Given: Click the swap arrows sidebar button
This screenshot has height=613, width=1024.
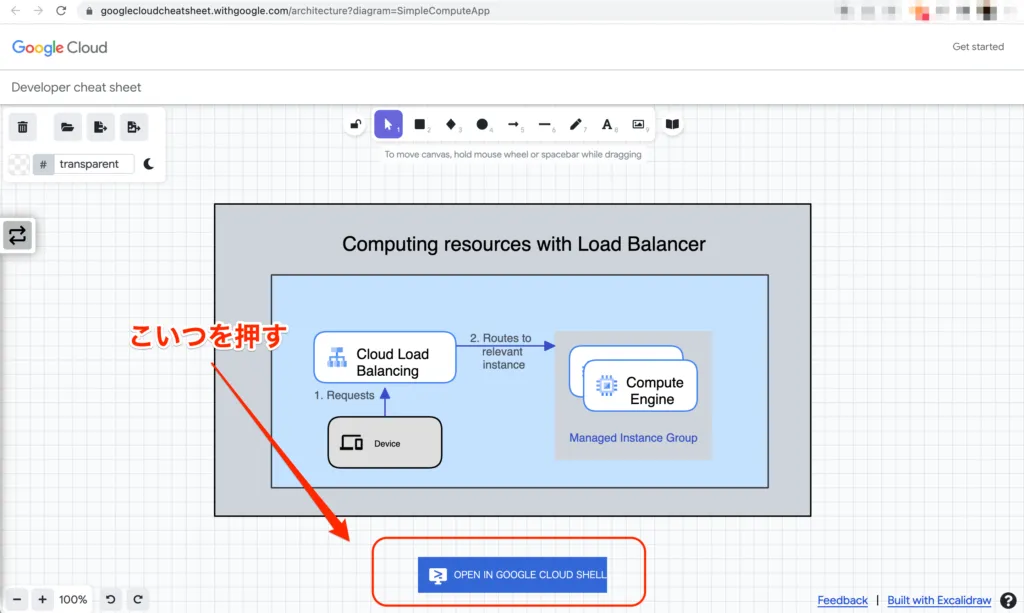Looking at the screenshot, I should (18, 235).
